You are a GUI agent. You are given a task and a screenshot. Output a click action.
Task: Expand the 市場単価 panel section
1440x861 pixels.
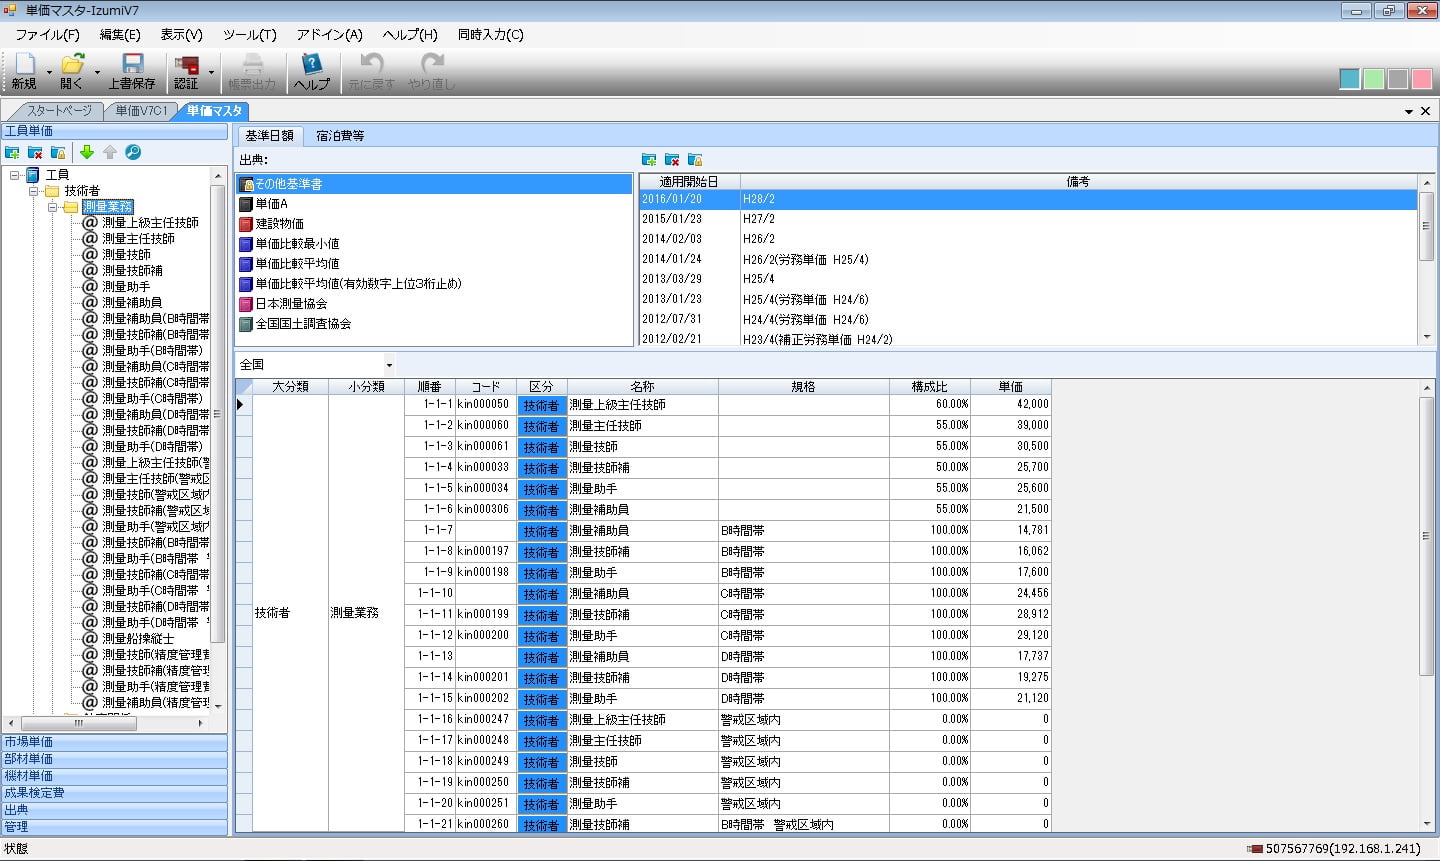114,742
